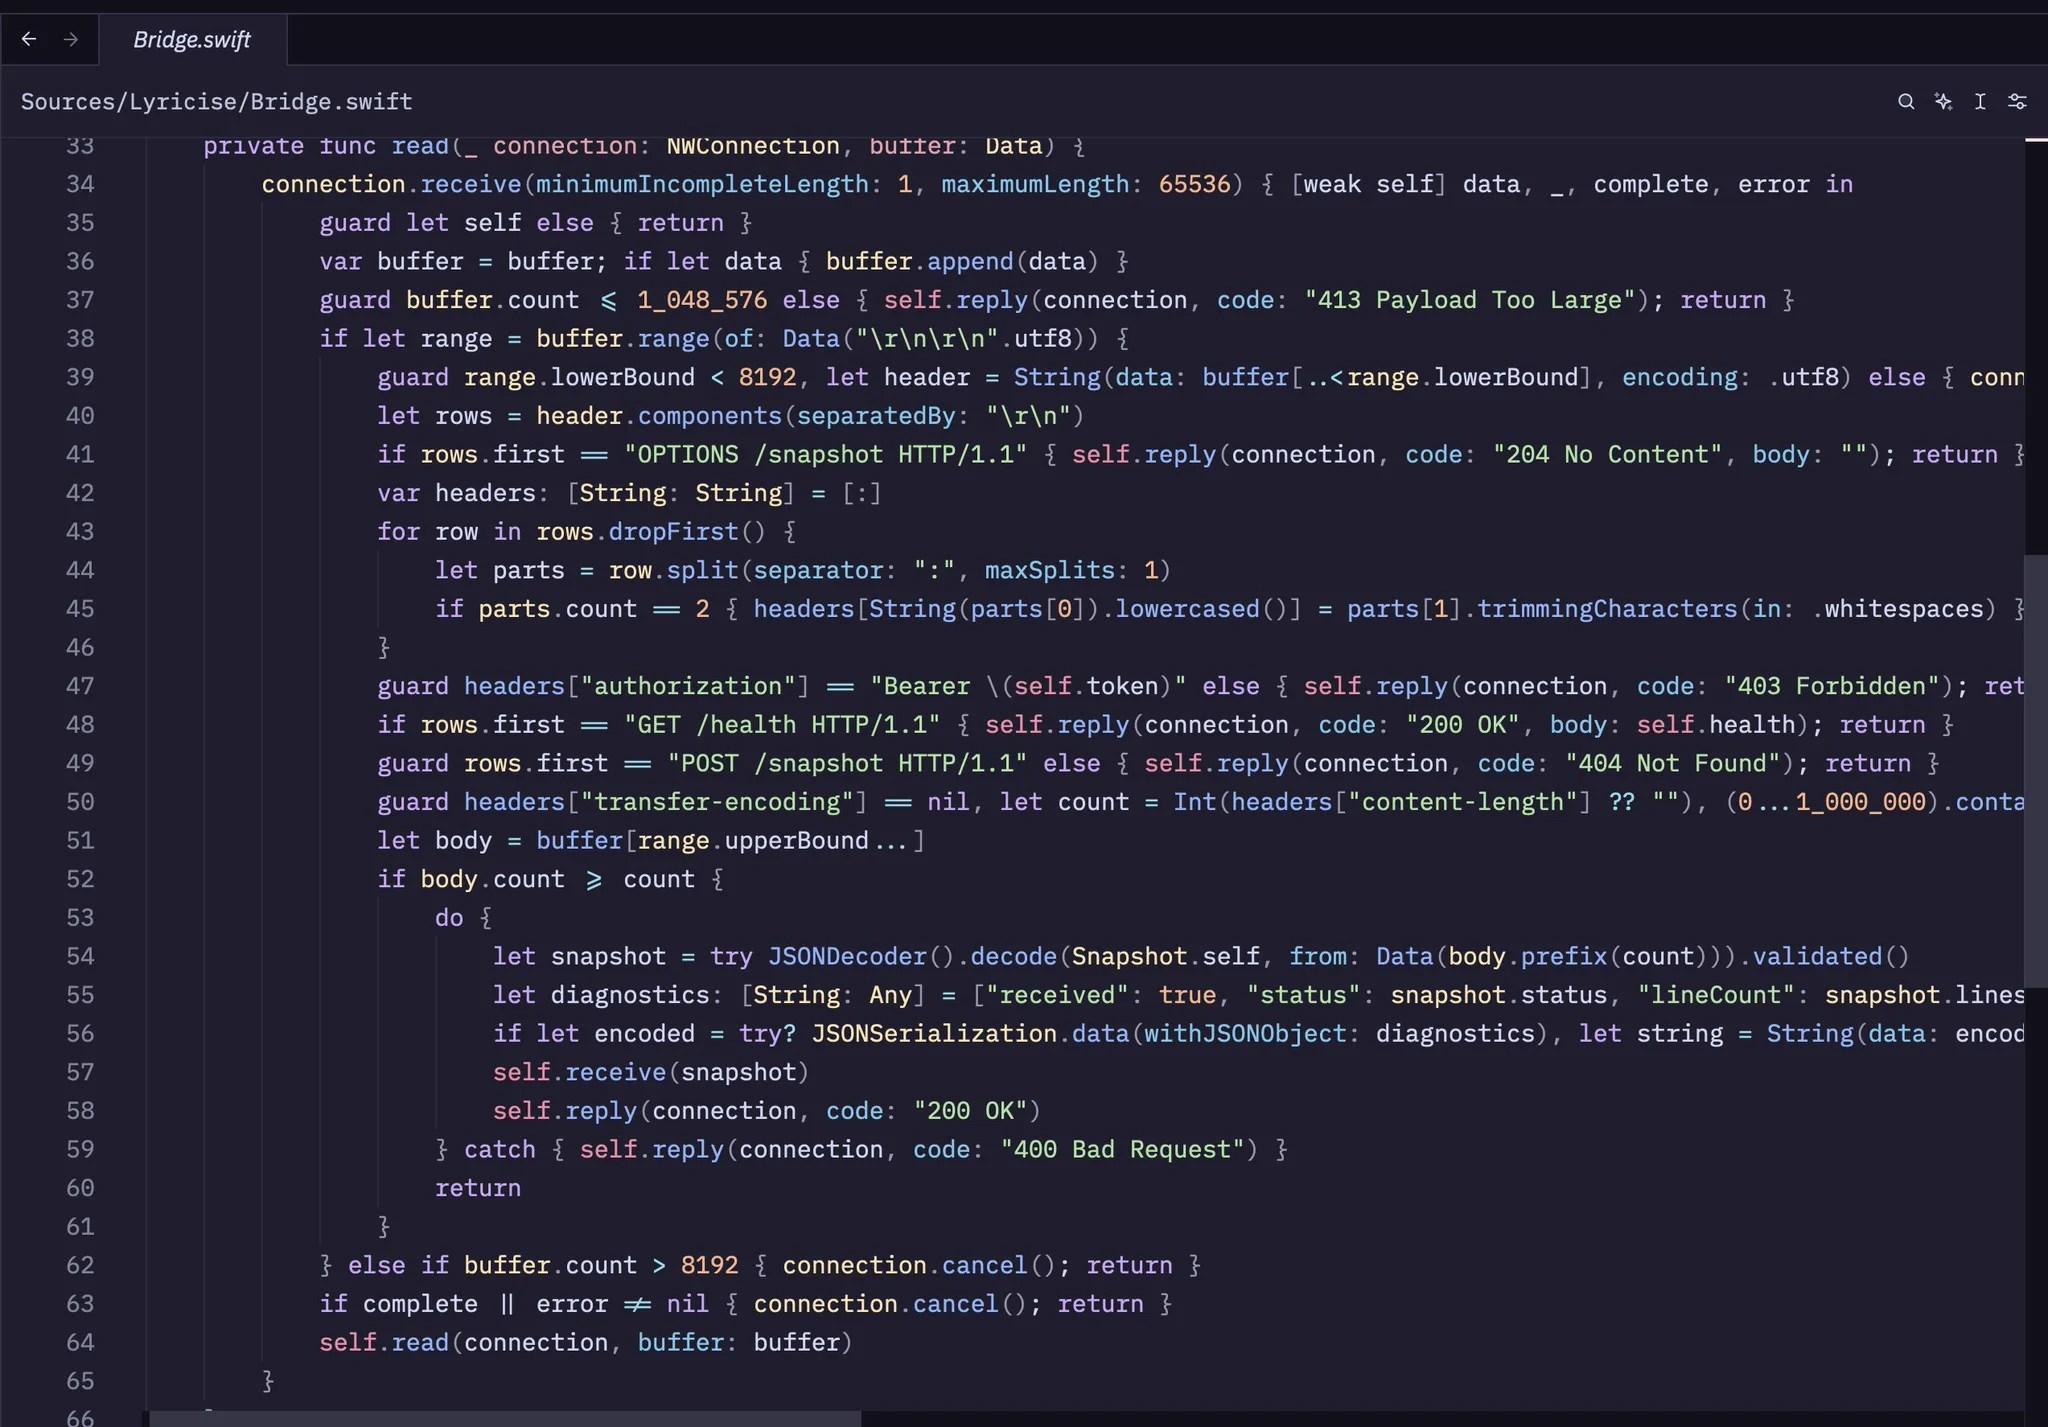The image size is (2048, 1427).
Task: Click minimumIncompleteLength parameter on line 34
Action: (702, 184)
